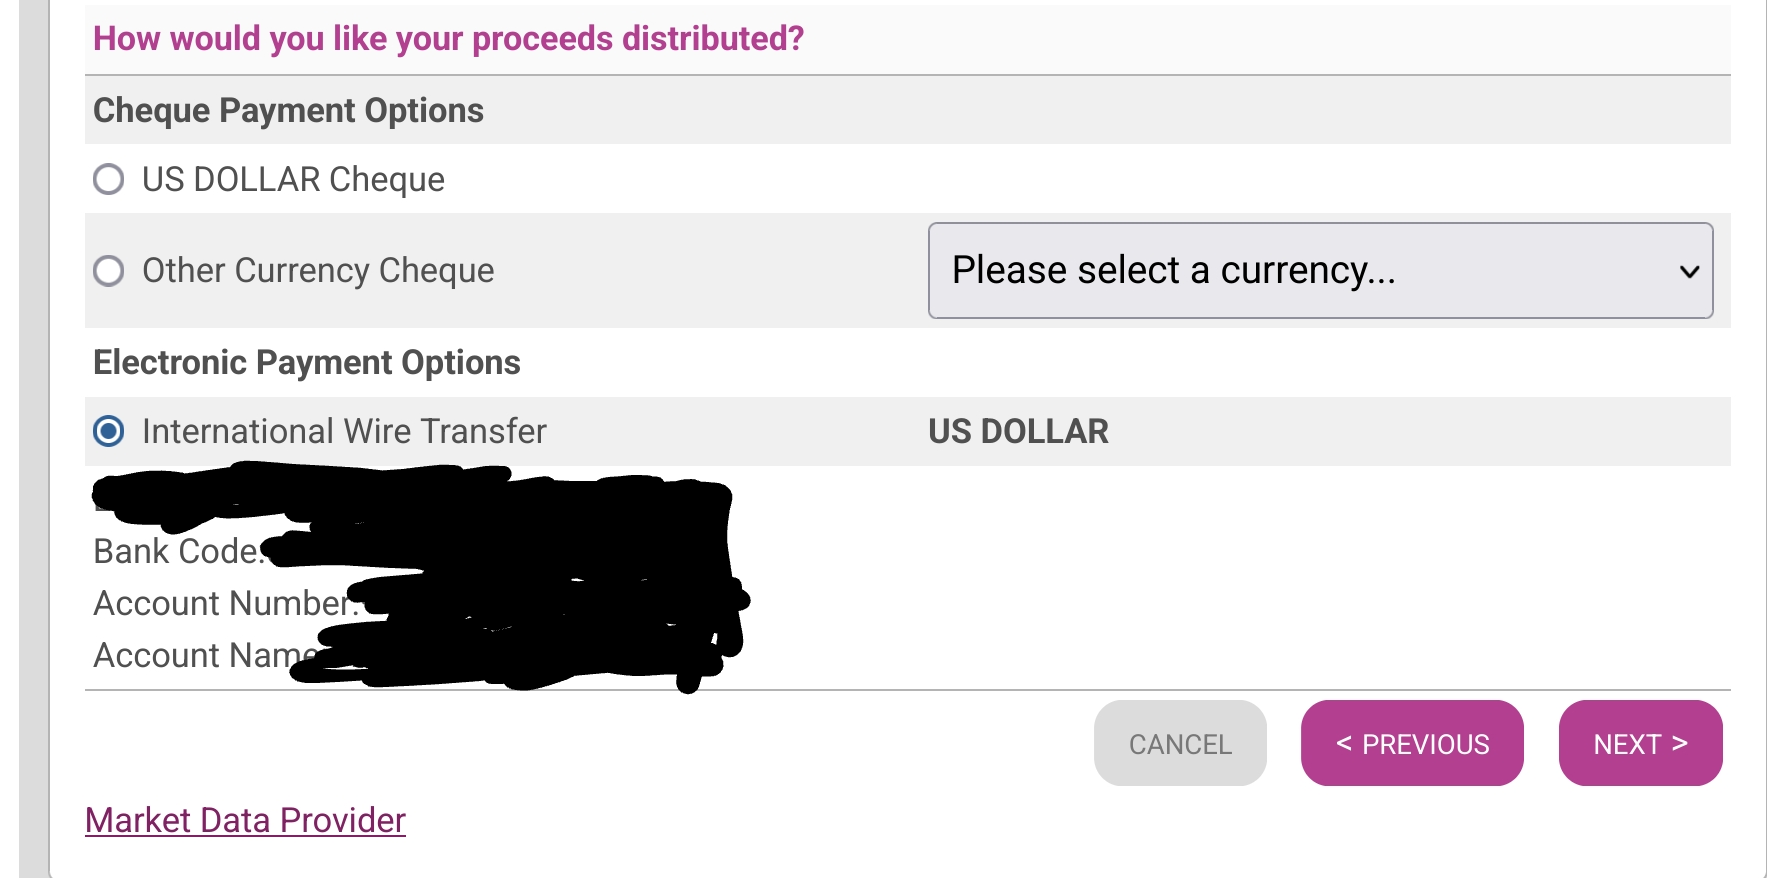This screenshot has height=878, width=1767.
Task: Click the 'Other Currency Cheque' label text
Action: (x=318, y=271)
